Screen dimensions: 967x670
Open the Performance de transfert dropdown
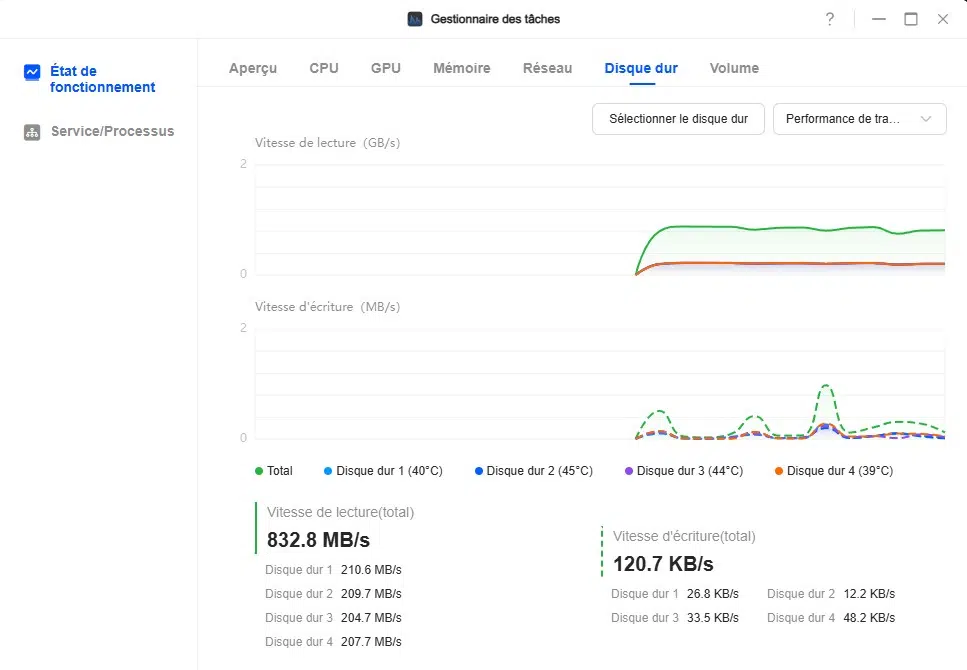(859, 119)
